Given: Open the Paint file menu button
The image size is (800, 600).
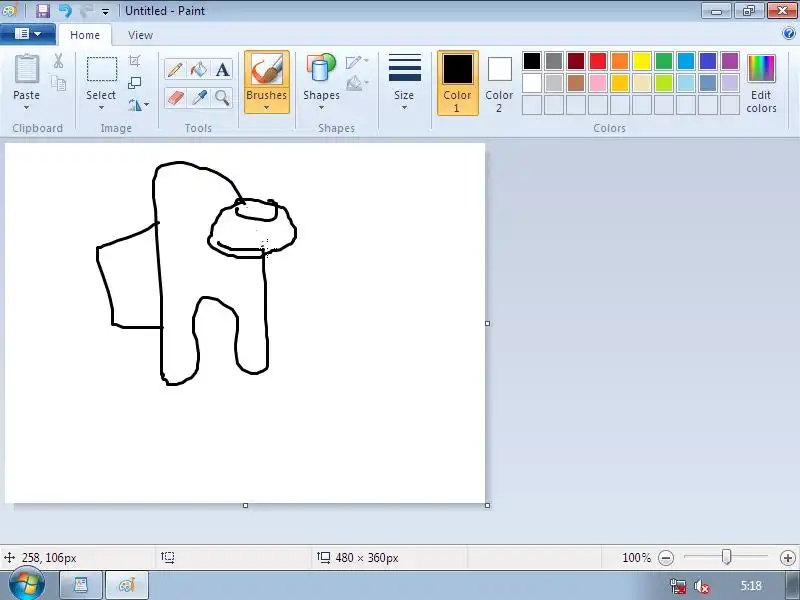Looking at the screenshot, I should [x=28, y=34].
